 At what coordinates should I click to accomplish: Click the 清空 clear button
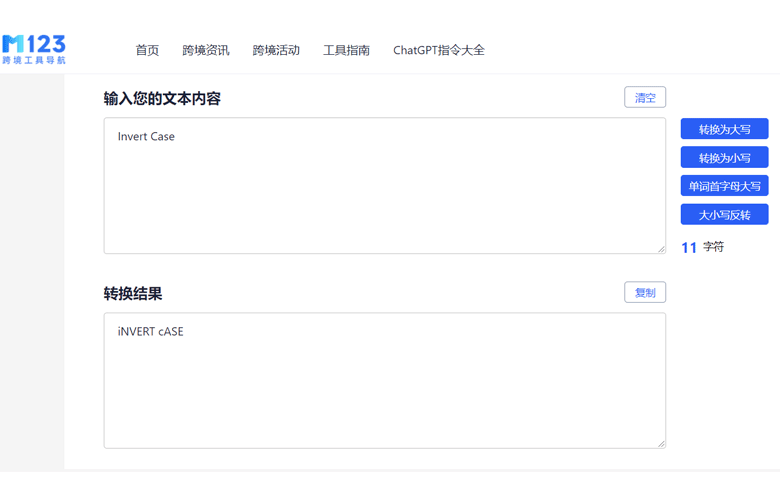tap(645, 98)
